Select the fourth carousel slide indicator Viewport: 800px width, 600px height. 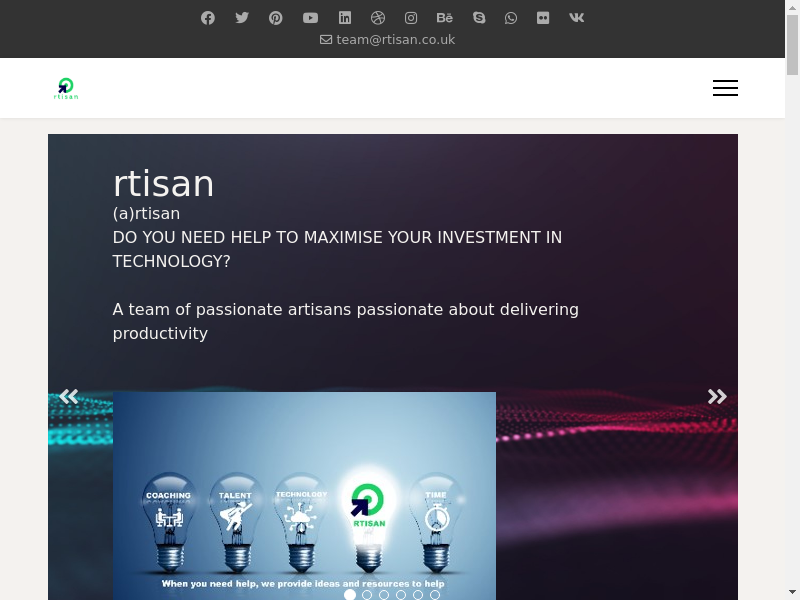[401, 595]
